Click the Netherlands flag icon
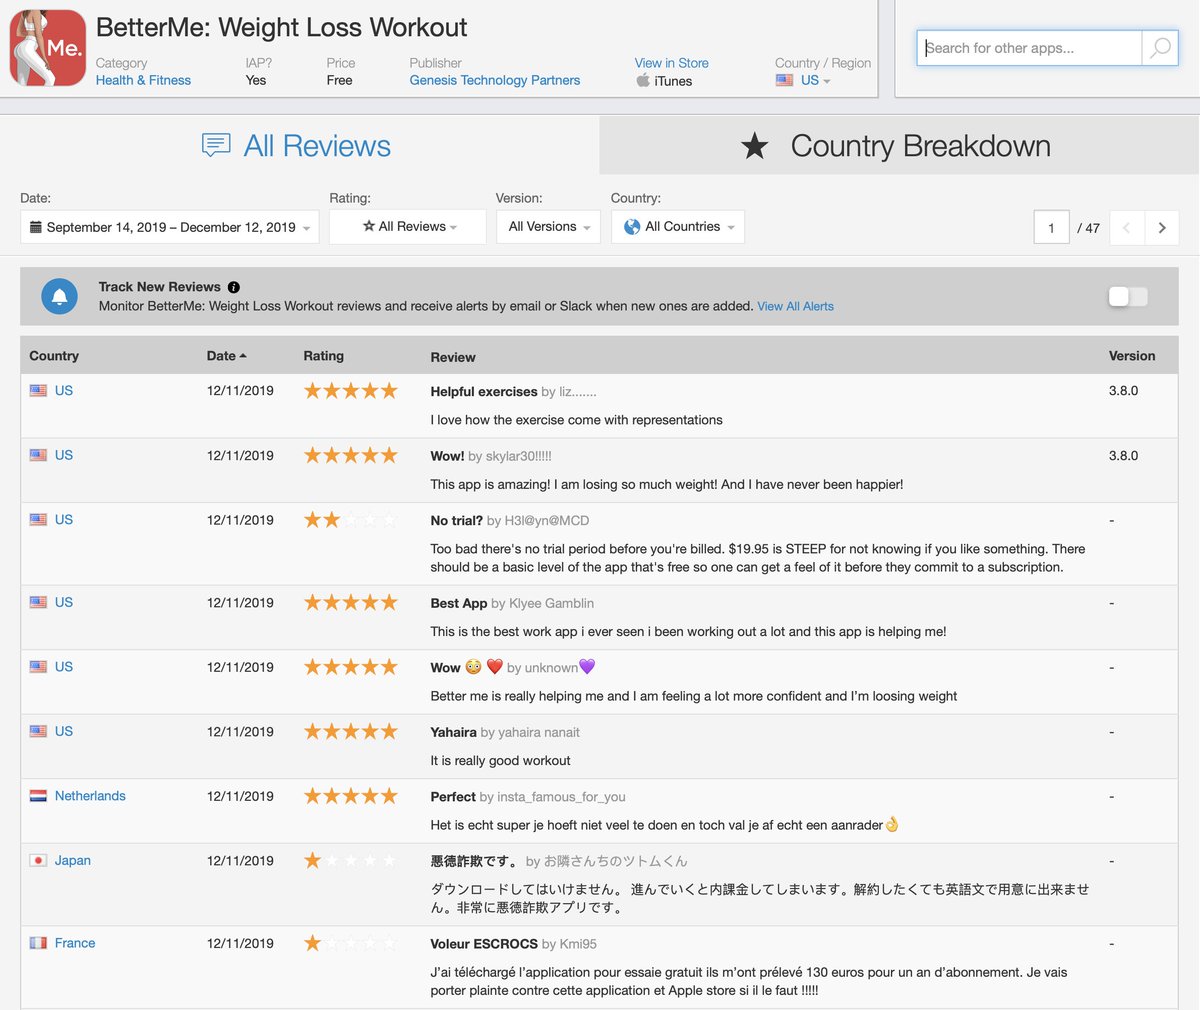Screen dimensions: 1200x1010 click(38, 796)
